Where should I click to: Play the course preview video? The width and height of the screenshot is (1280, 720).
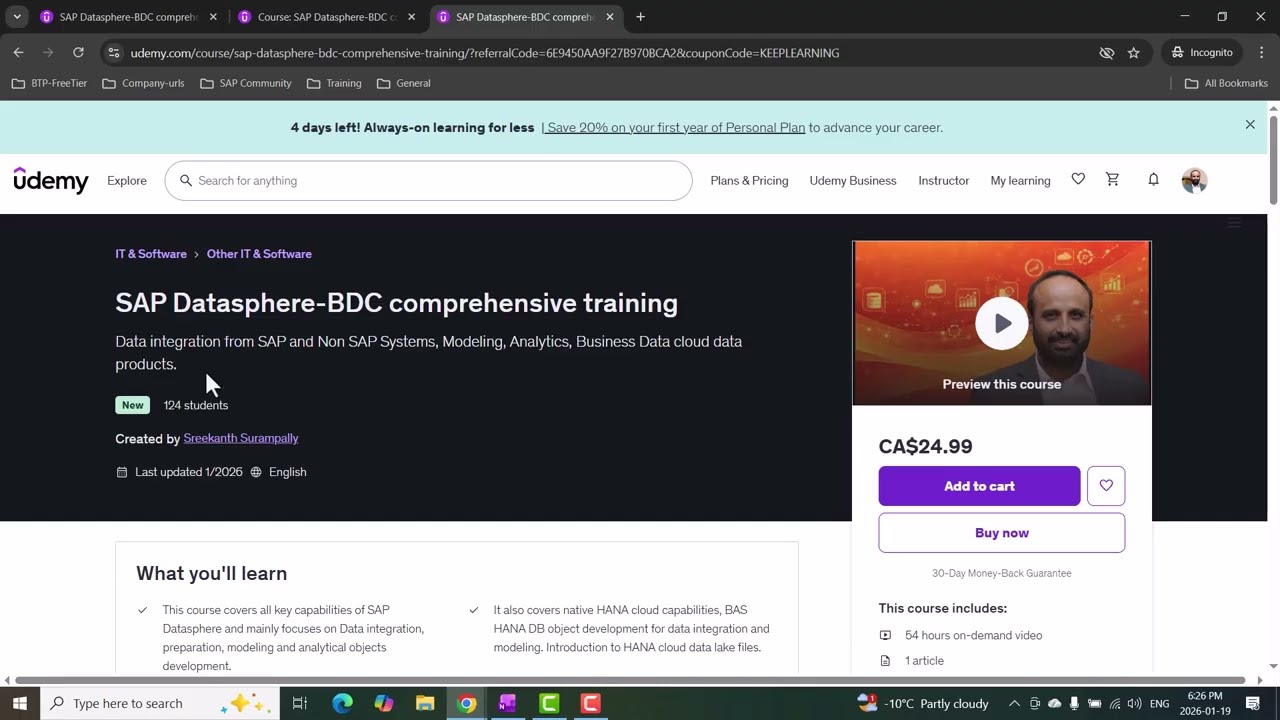(1002, 323)
